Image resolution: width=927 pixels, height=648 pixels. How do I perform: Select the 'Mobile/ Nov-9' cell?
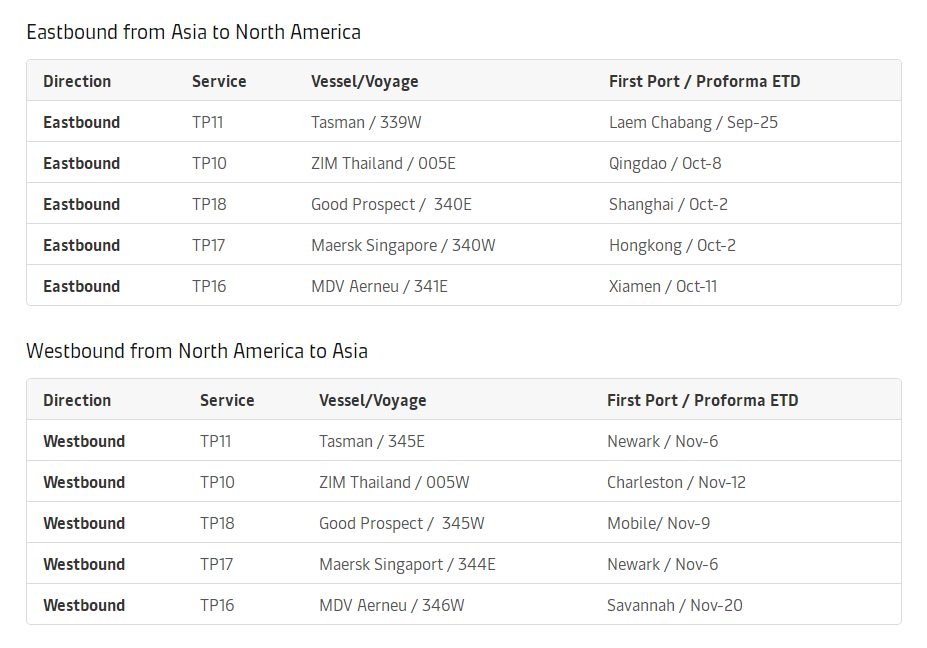click(659, 523)
